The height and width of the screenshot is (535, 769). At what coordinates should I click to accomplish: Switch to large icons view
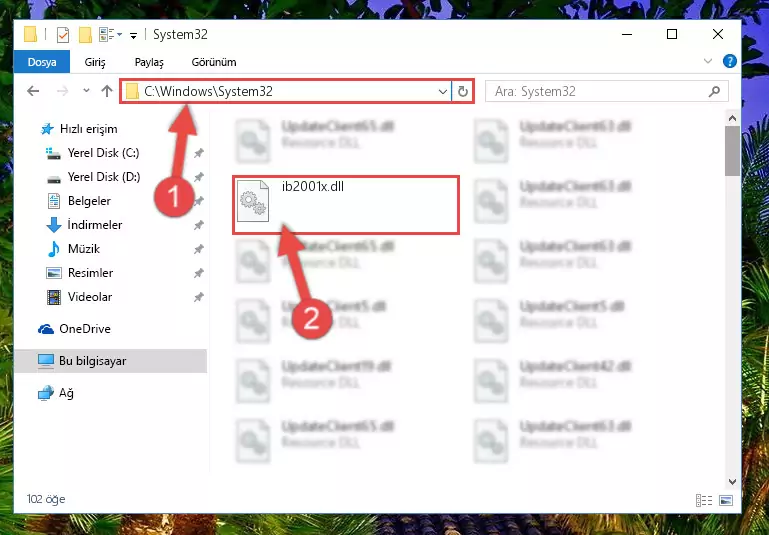(726, 500)
